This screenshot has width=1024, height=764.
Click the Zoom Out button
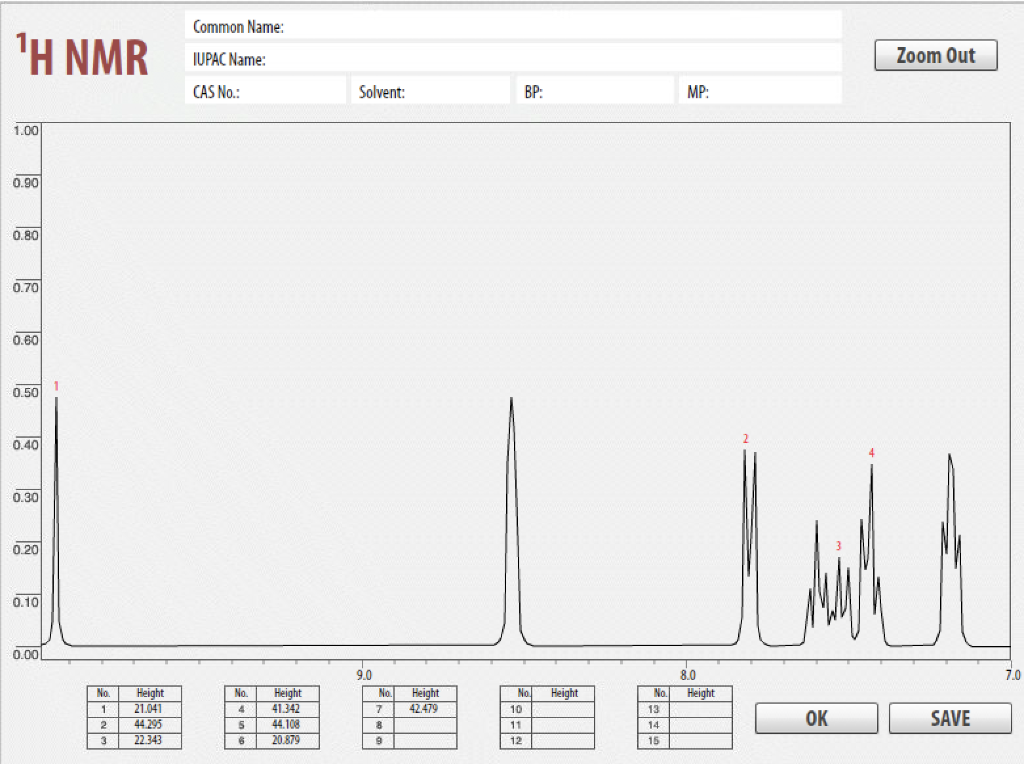click(x=935, y=55)
